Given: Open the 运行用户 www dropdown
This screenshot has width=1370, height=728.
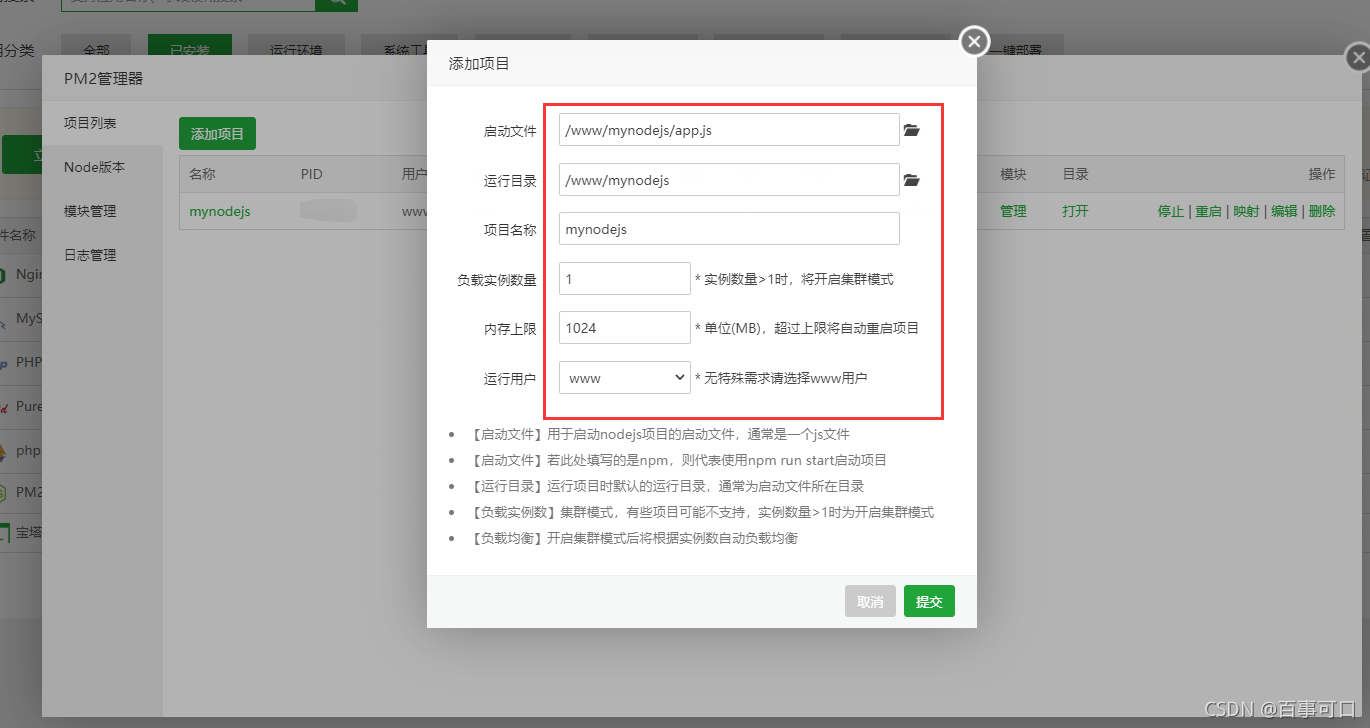Looking at the screenshot, I should tap(625, 378).
